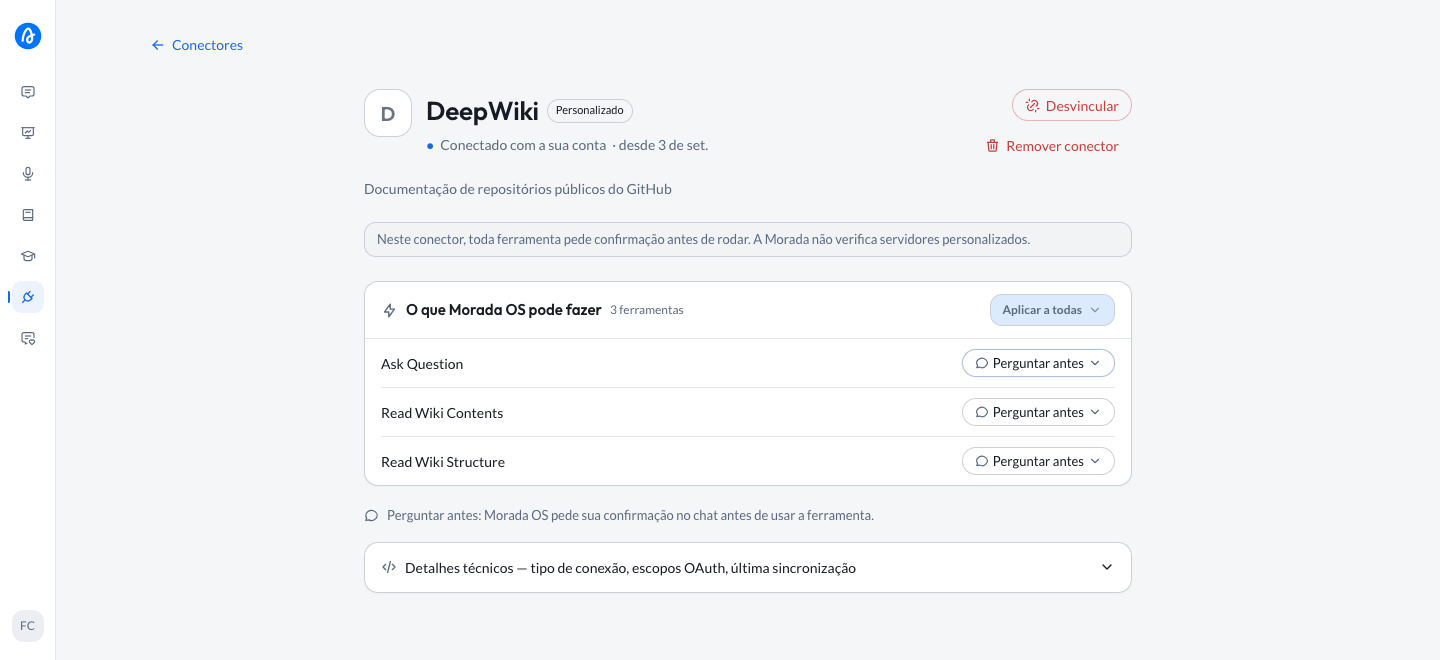Click the code brackets icon in Detalhes técnicos

(x=389, y=567)
